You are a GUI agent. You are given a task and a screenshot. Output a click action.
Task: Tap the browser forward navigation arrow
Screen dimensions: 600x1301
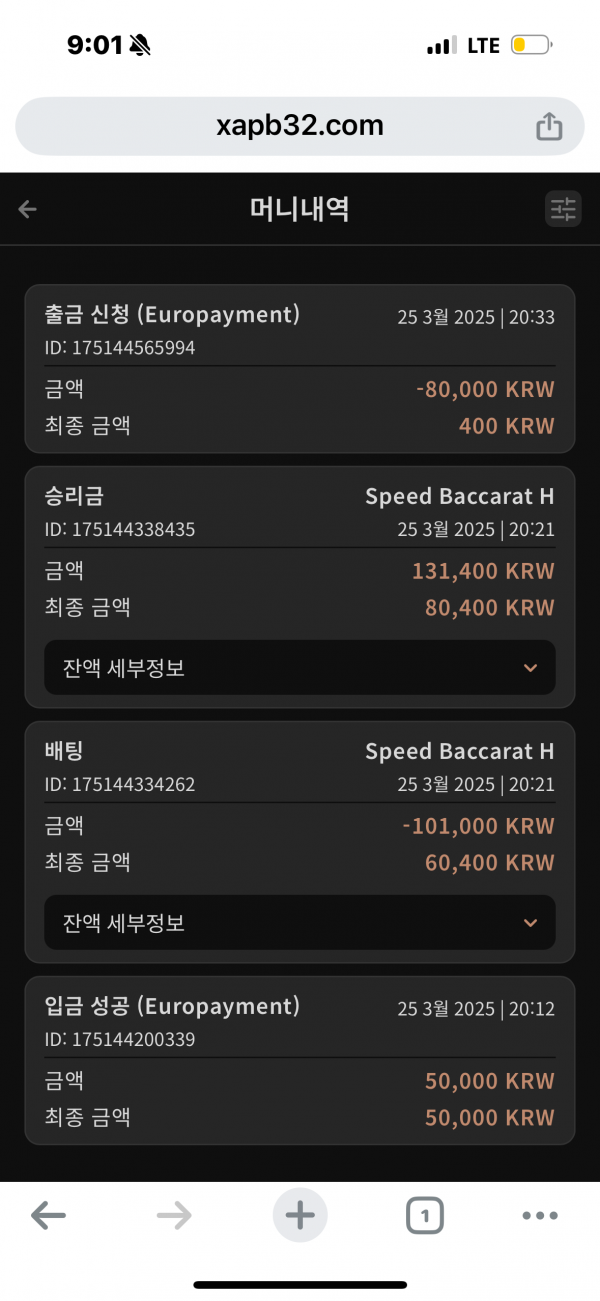[x=174, y=1216]
